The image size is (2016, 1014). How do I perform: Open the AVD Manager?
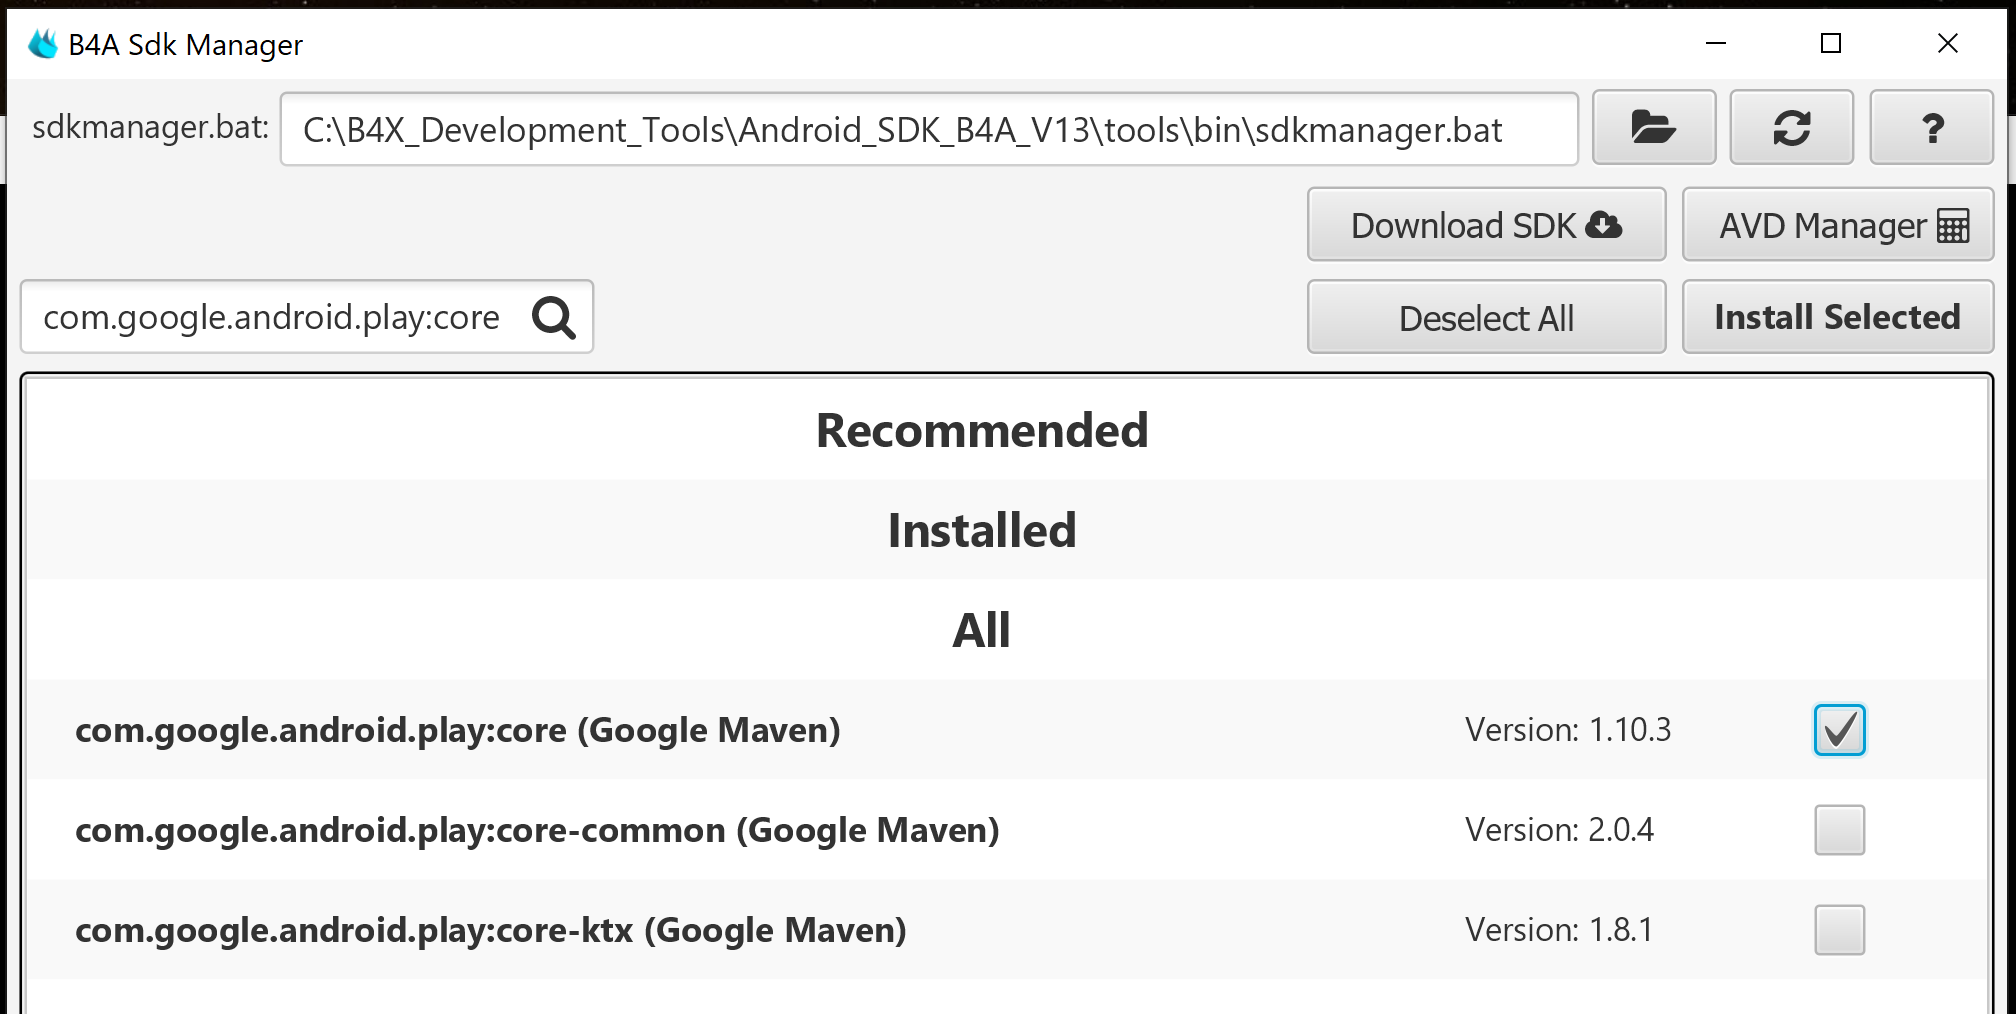(1837, 225)
